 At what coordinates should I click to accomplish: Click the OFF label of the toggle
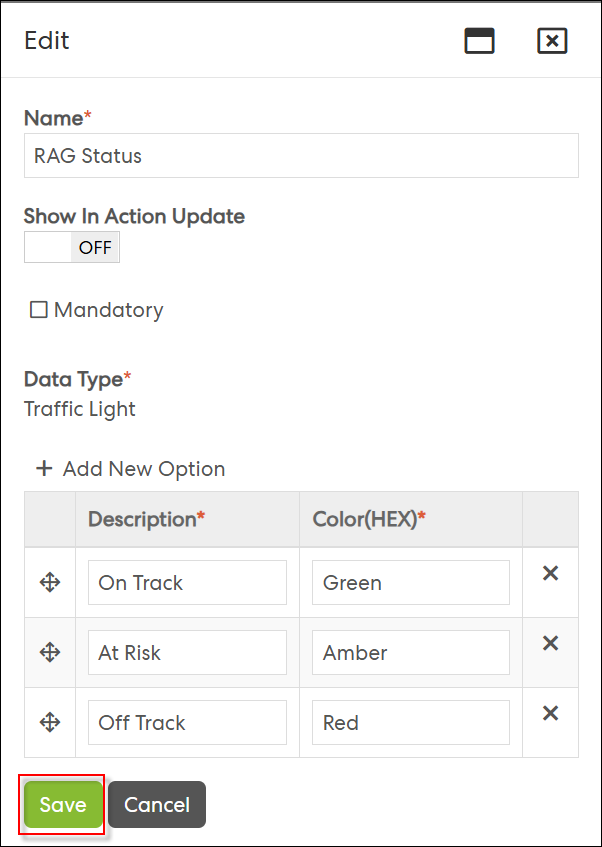[95, 247]
